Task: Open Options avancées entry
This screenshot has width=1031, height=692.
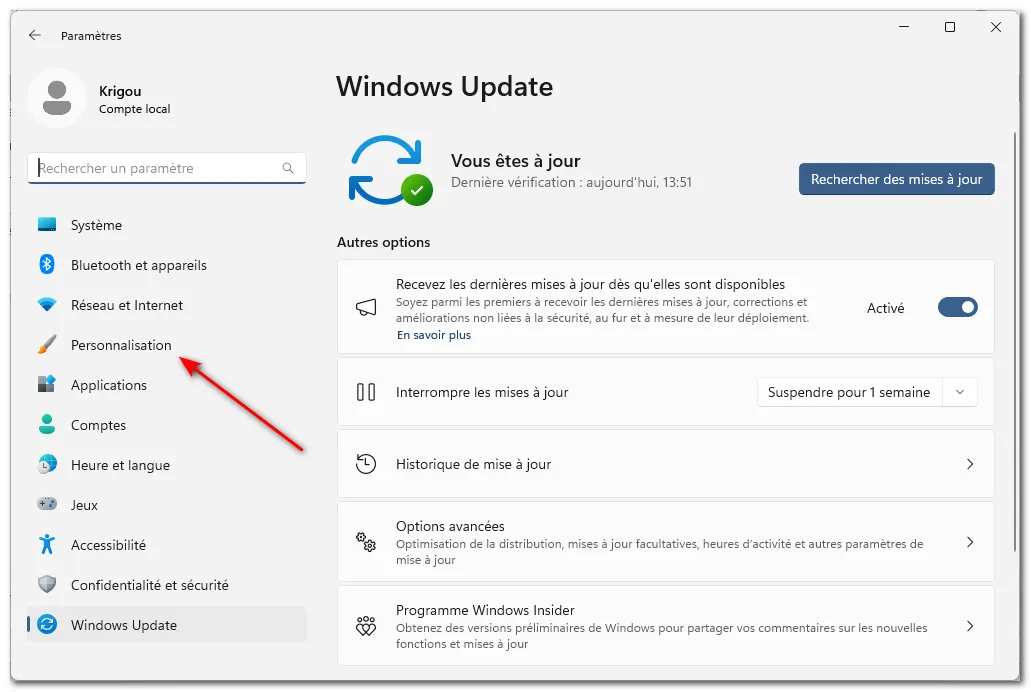Action: tap(665, 543)
